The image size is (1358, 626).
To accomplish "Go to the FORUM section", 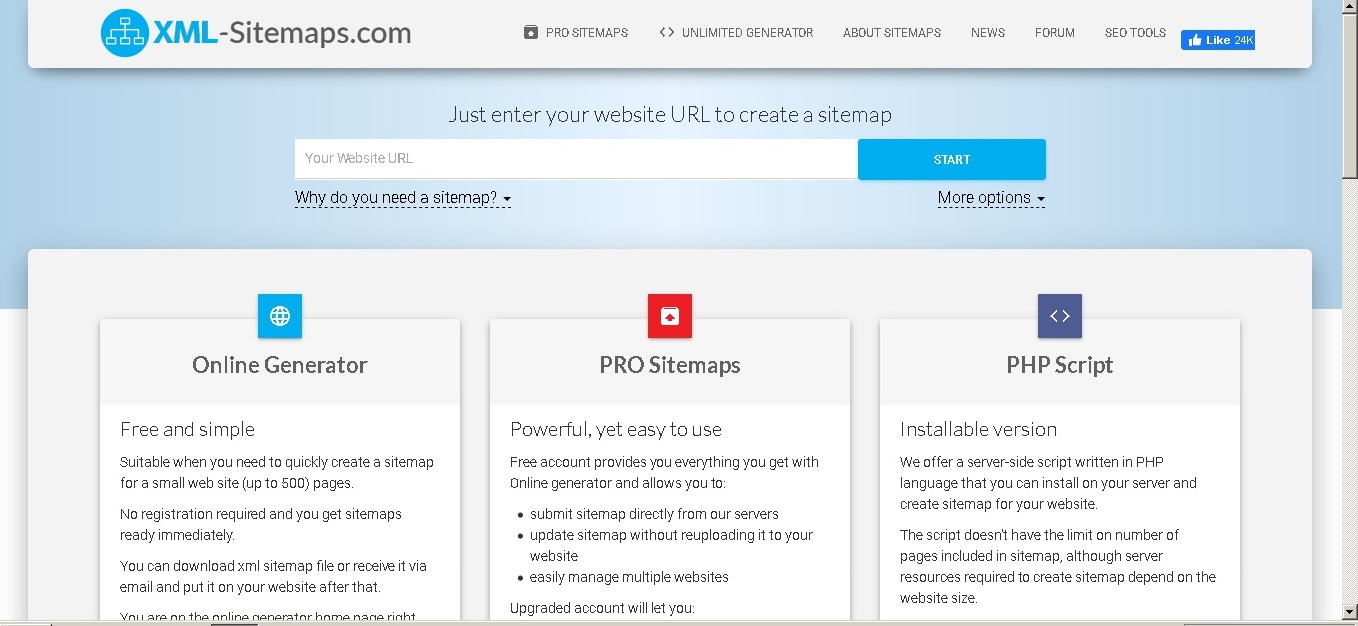I will tap(1054, 32).
